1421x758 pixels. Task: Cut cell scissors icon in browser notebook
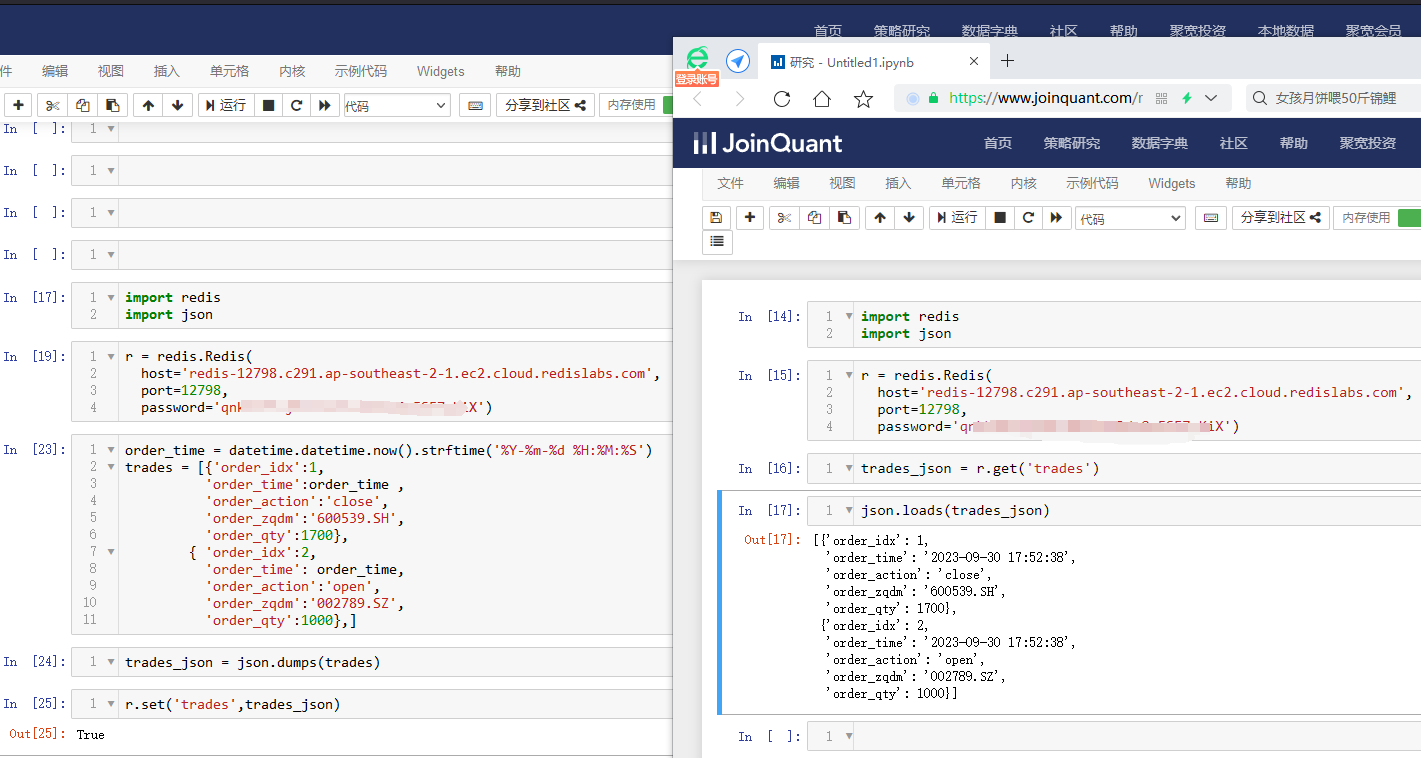[x=785, y=217]
